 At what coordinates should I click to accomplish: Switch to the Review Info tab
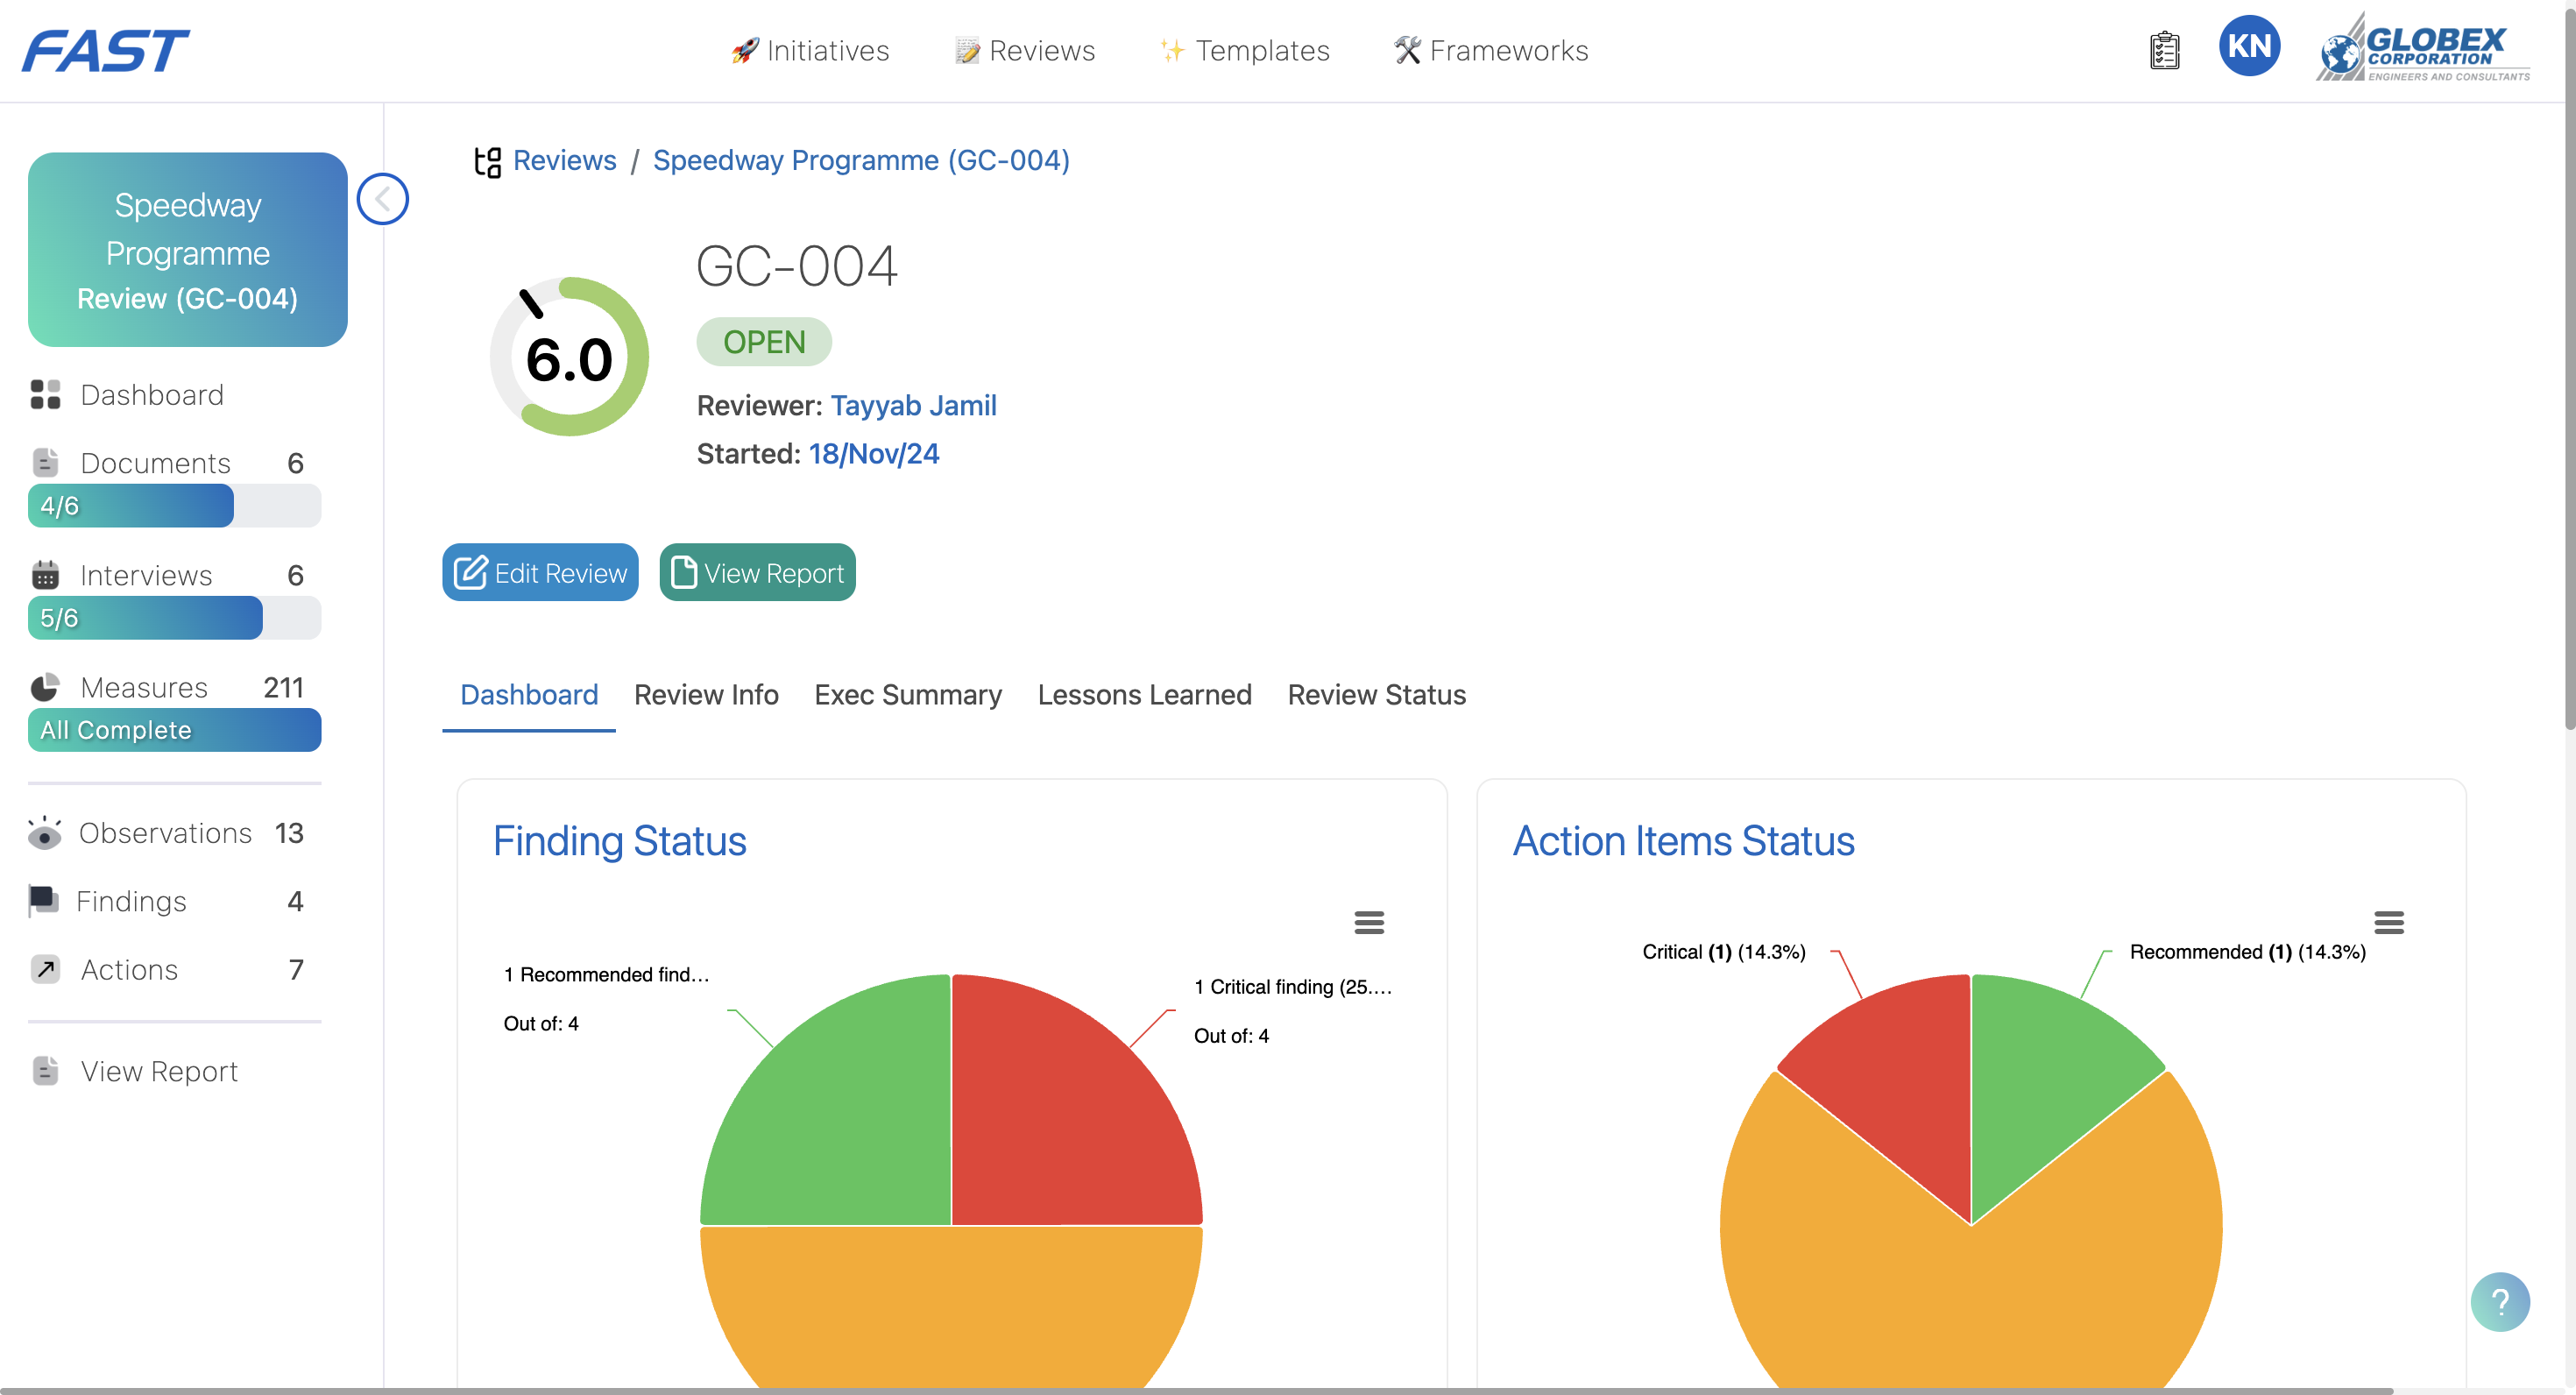[x=705, y=694]
